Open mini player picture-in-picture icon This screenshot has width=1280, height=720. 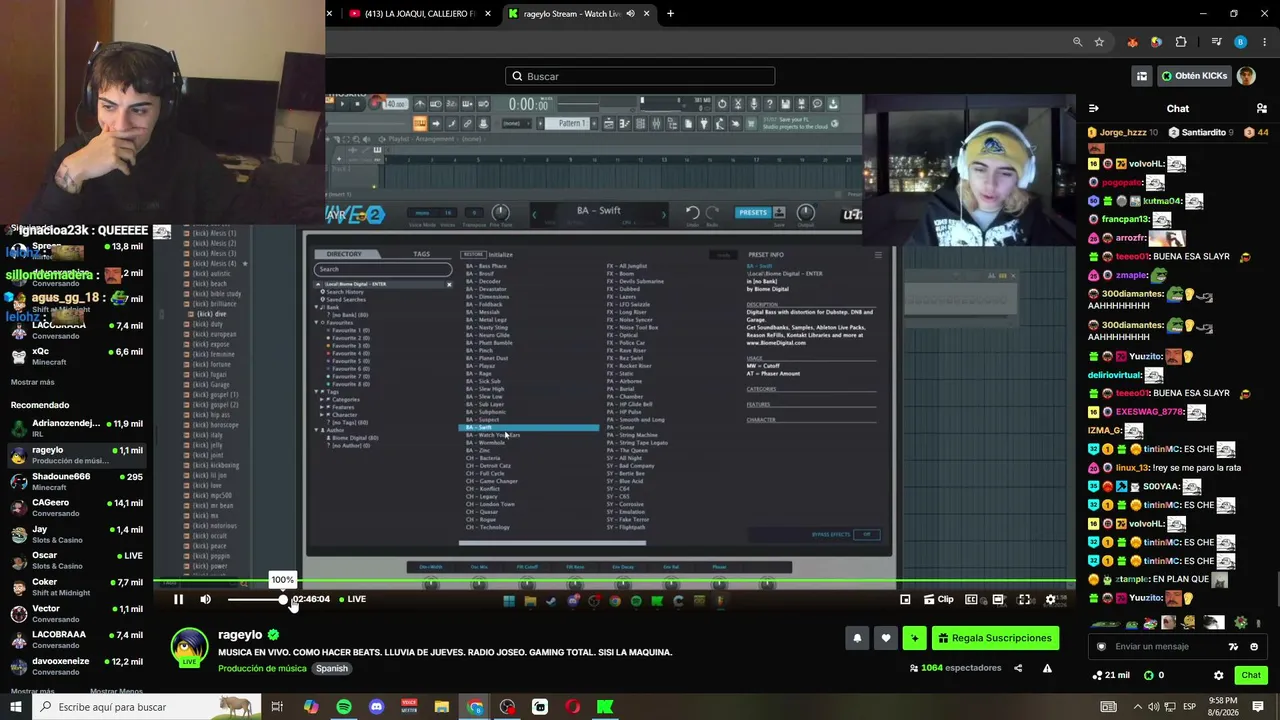(905, 599)
